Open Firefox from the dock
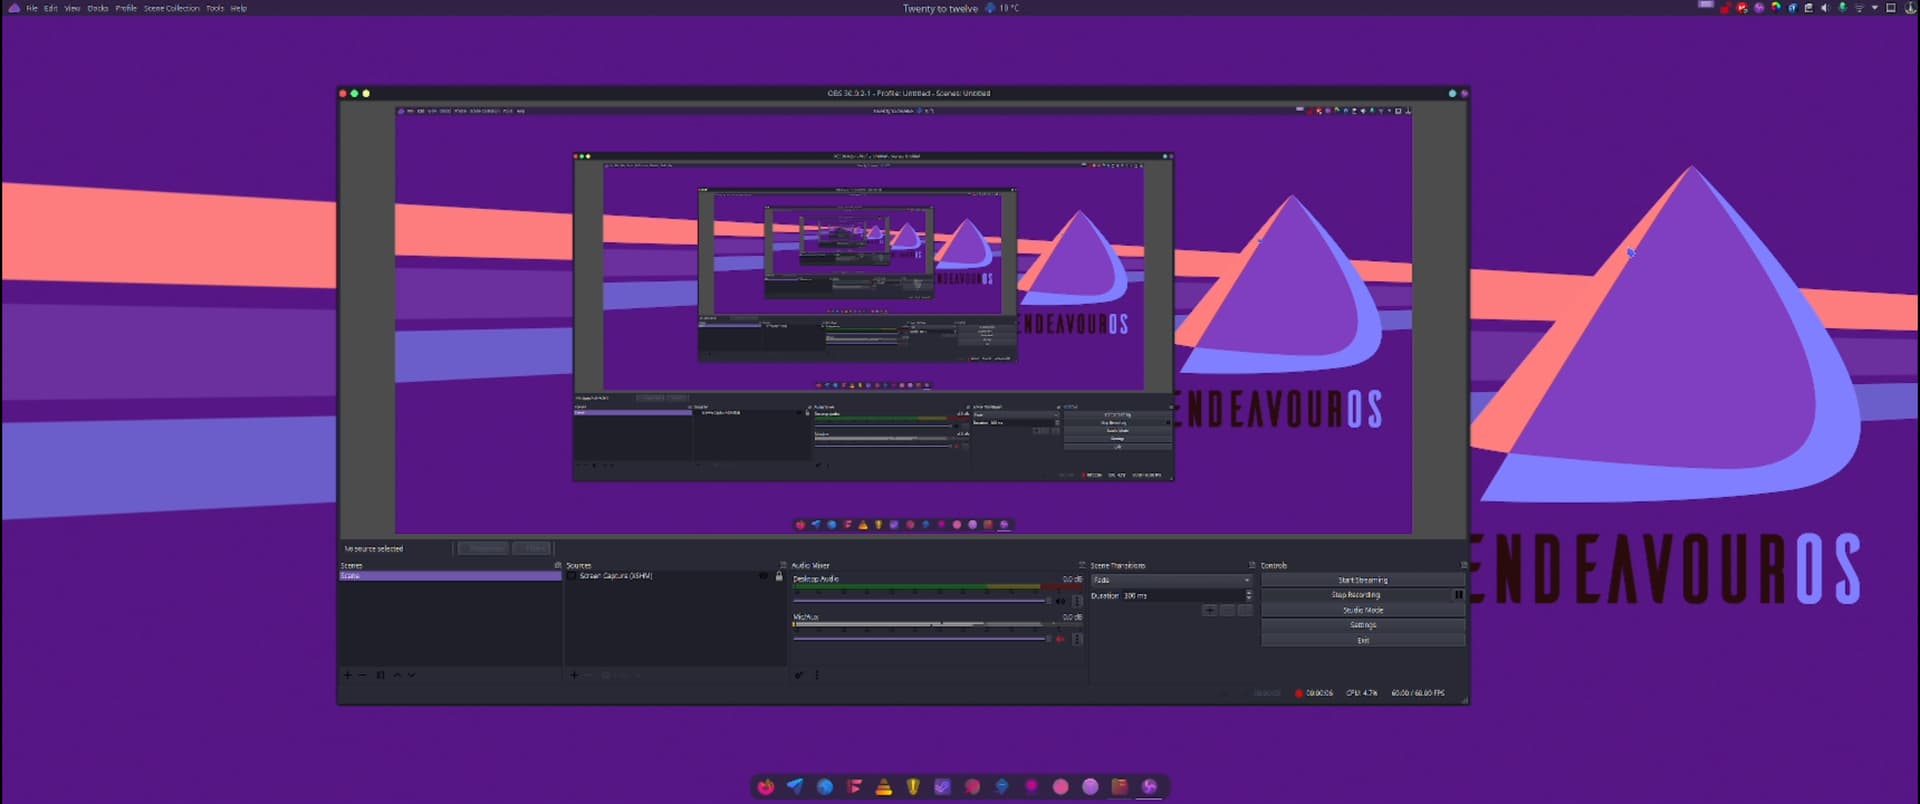 [x=765, y=787]
